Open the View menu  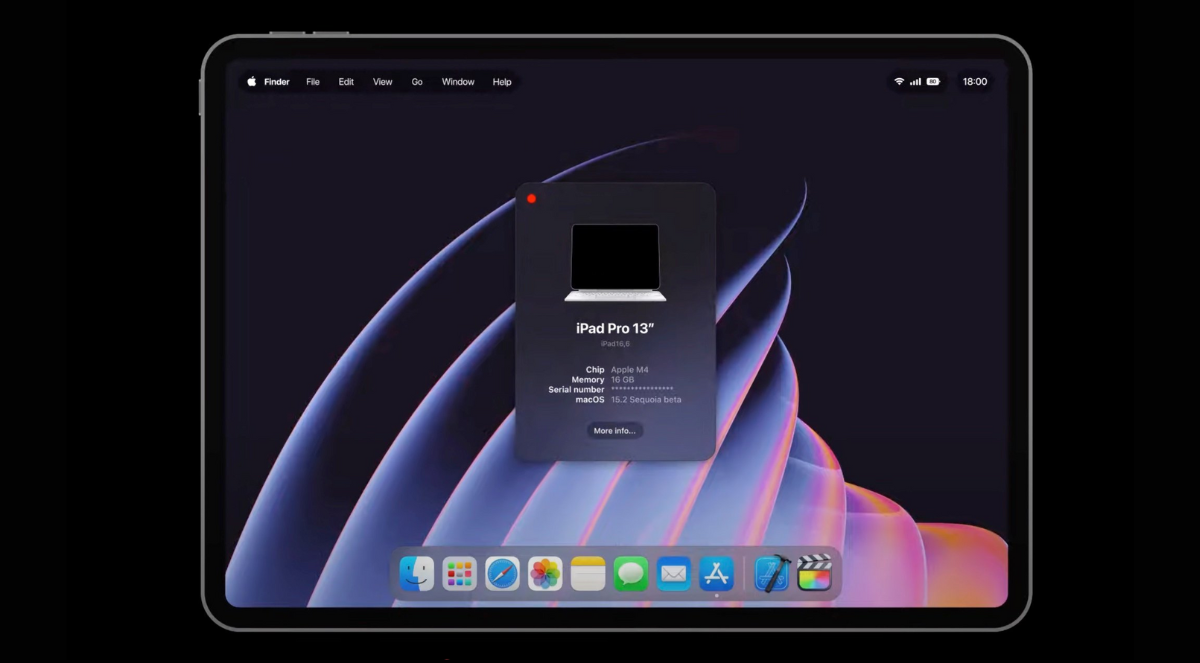click(x=383, y=82)
